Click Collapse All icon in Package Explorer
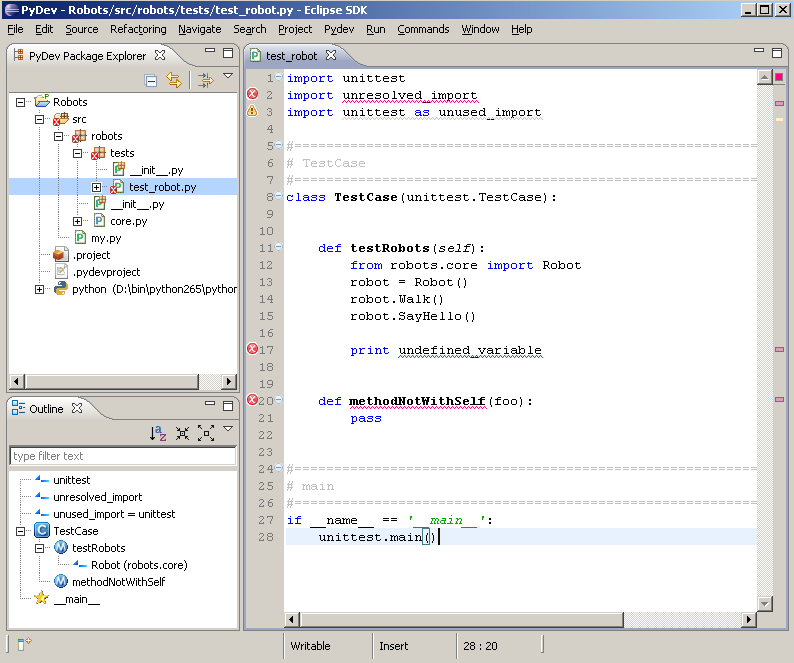This screenshot has width=794, height=663. 150,81
